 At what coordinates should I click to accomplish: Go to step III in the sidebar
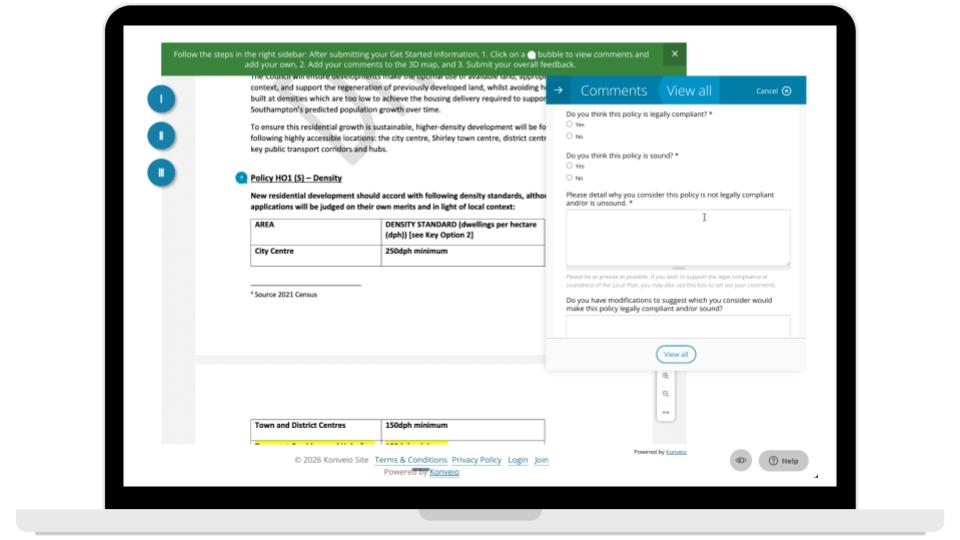pyautogui.click(x=161, y=173)
